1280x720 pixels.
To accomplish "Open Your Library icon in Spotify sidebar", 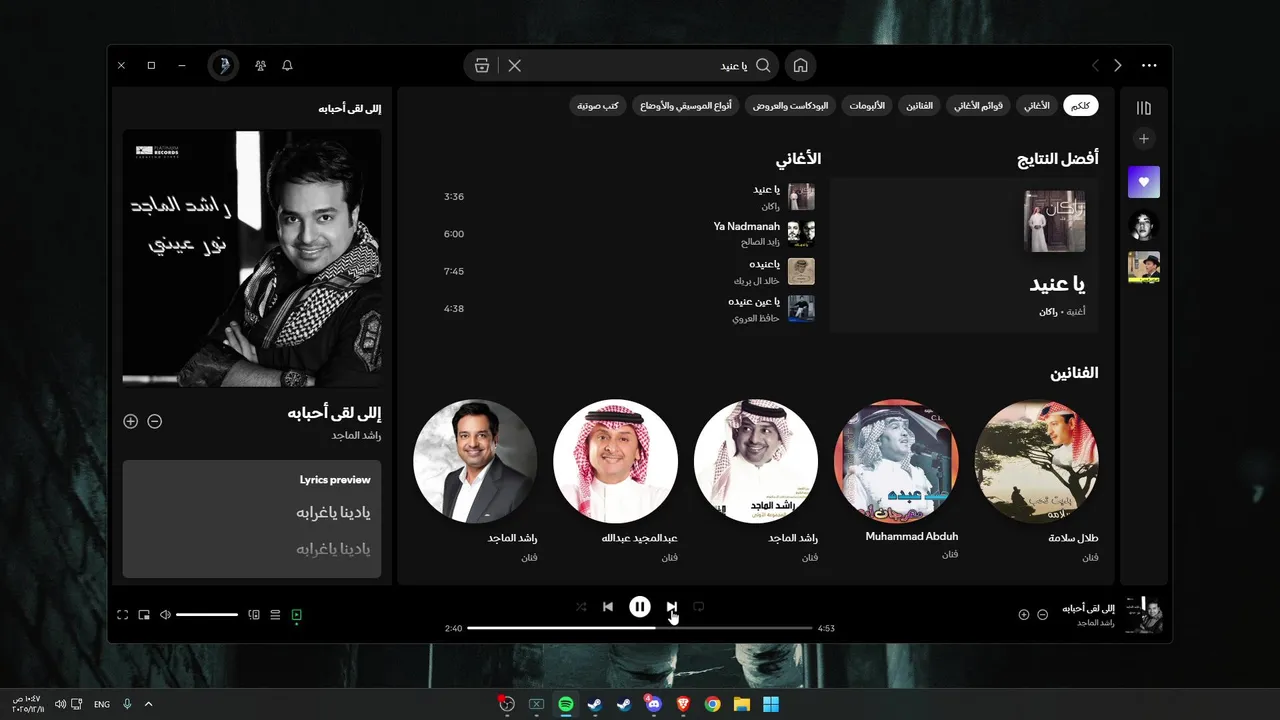I will pyautogui.click(x=1144, y=108).
